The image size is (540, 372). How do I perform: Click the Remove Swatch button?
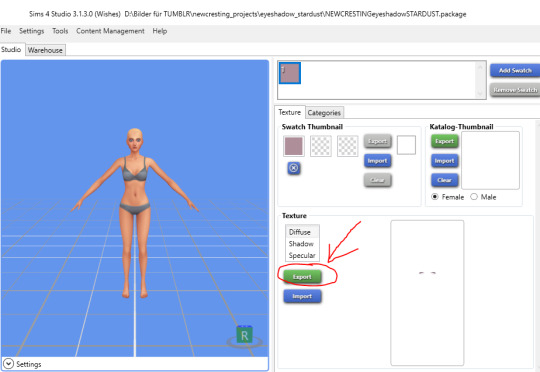click(x=515, y=90)
